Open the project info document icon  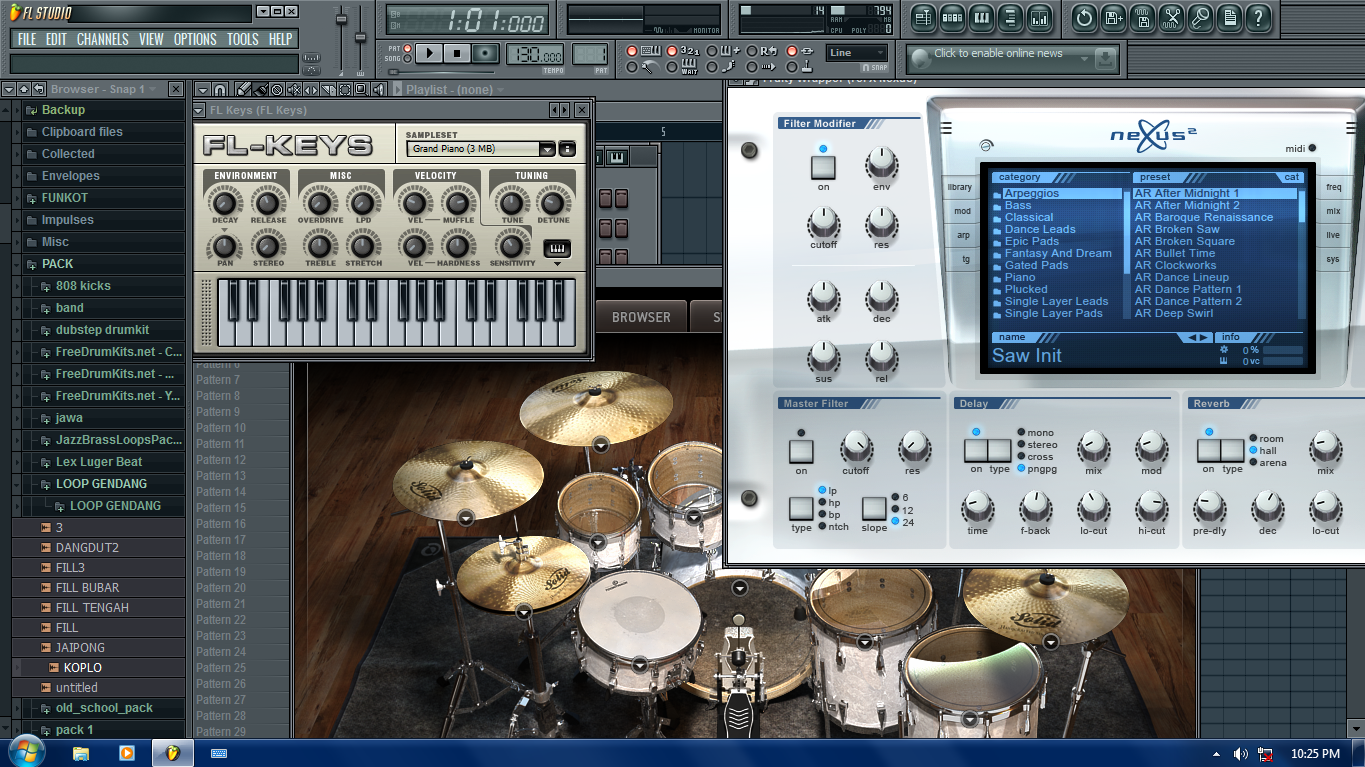1229,17
